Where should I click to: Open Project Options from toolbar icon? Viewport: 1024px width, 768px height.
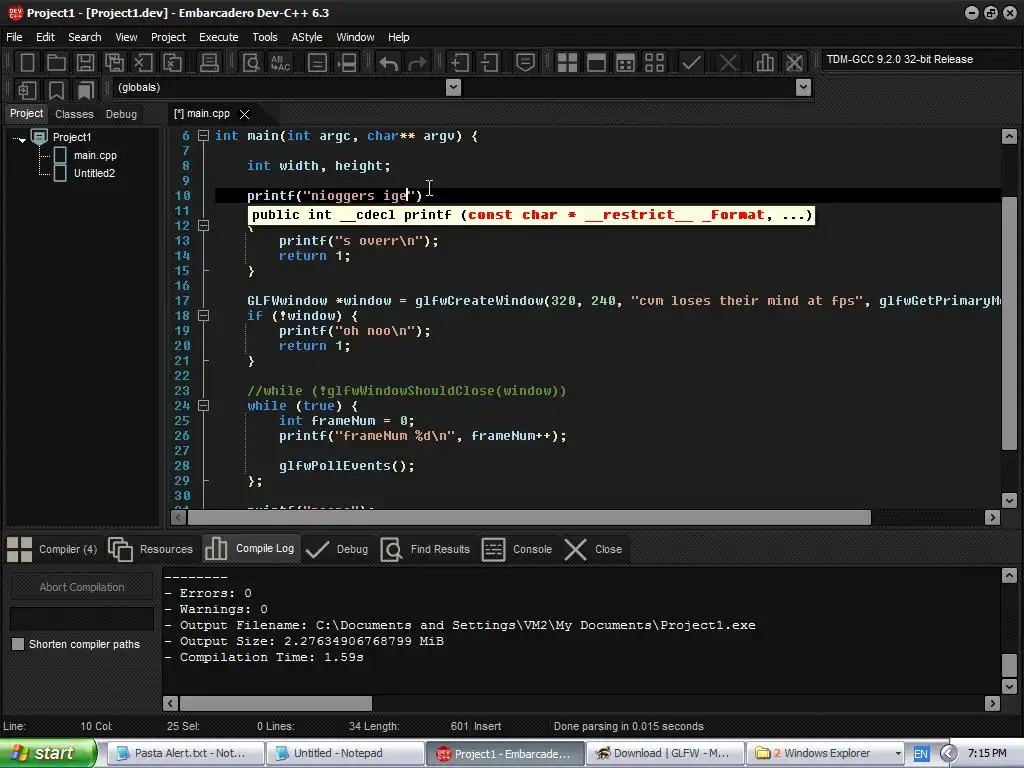tap(525, 63)
